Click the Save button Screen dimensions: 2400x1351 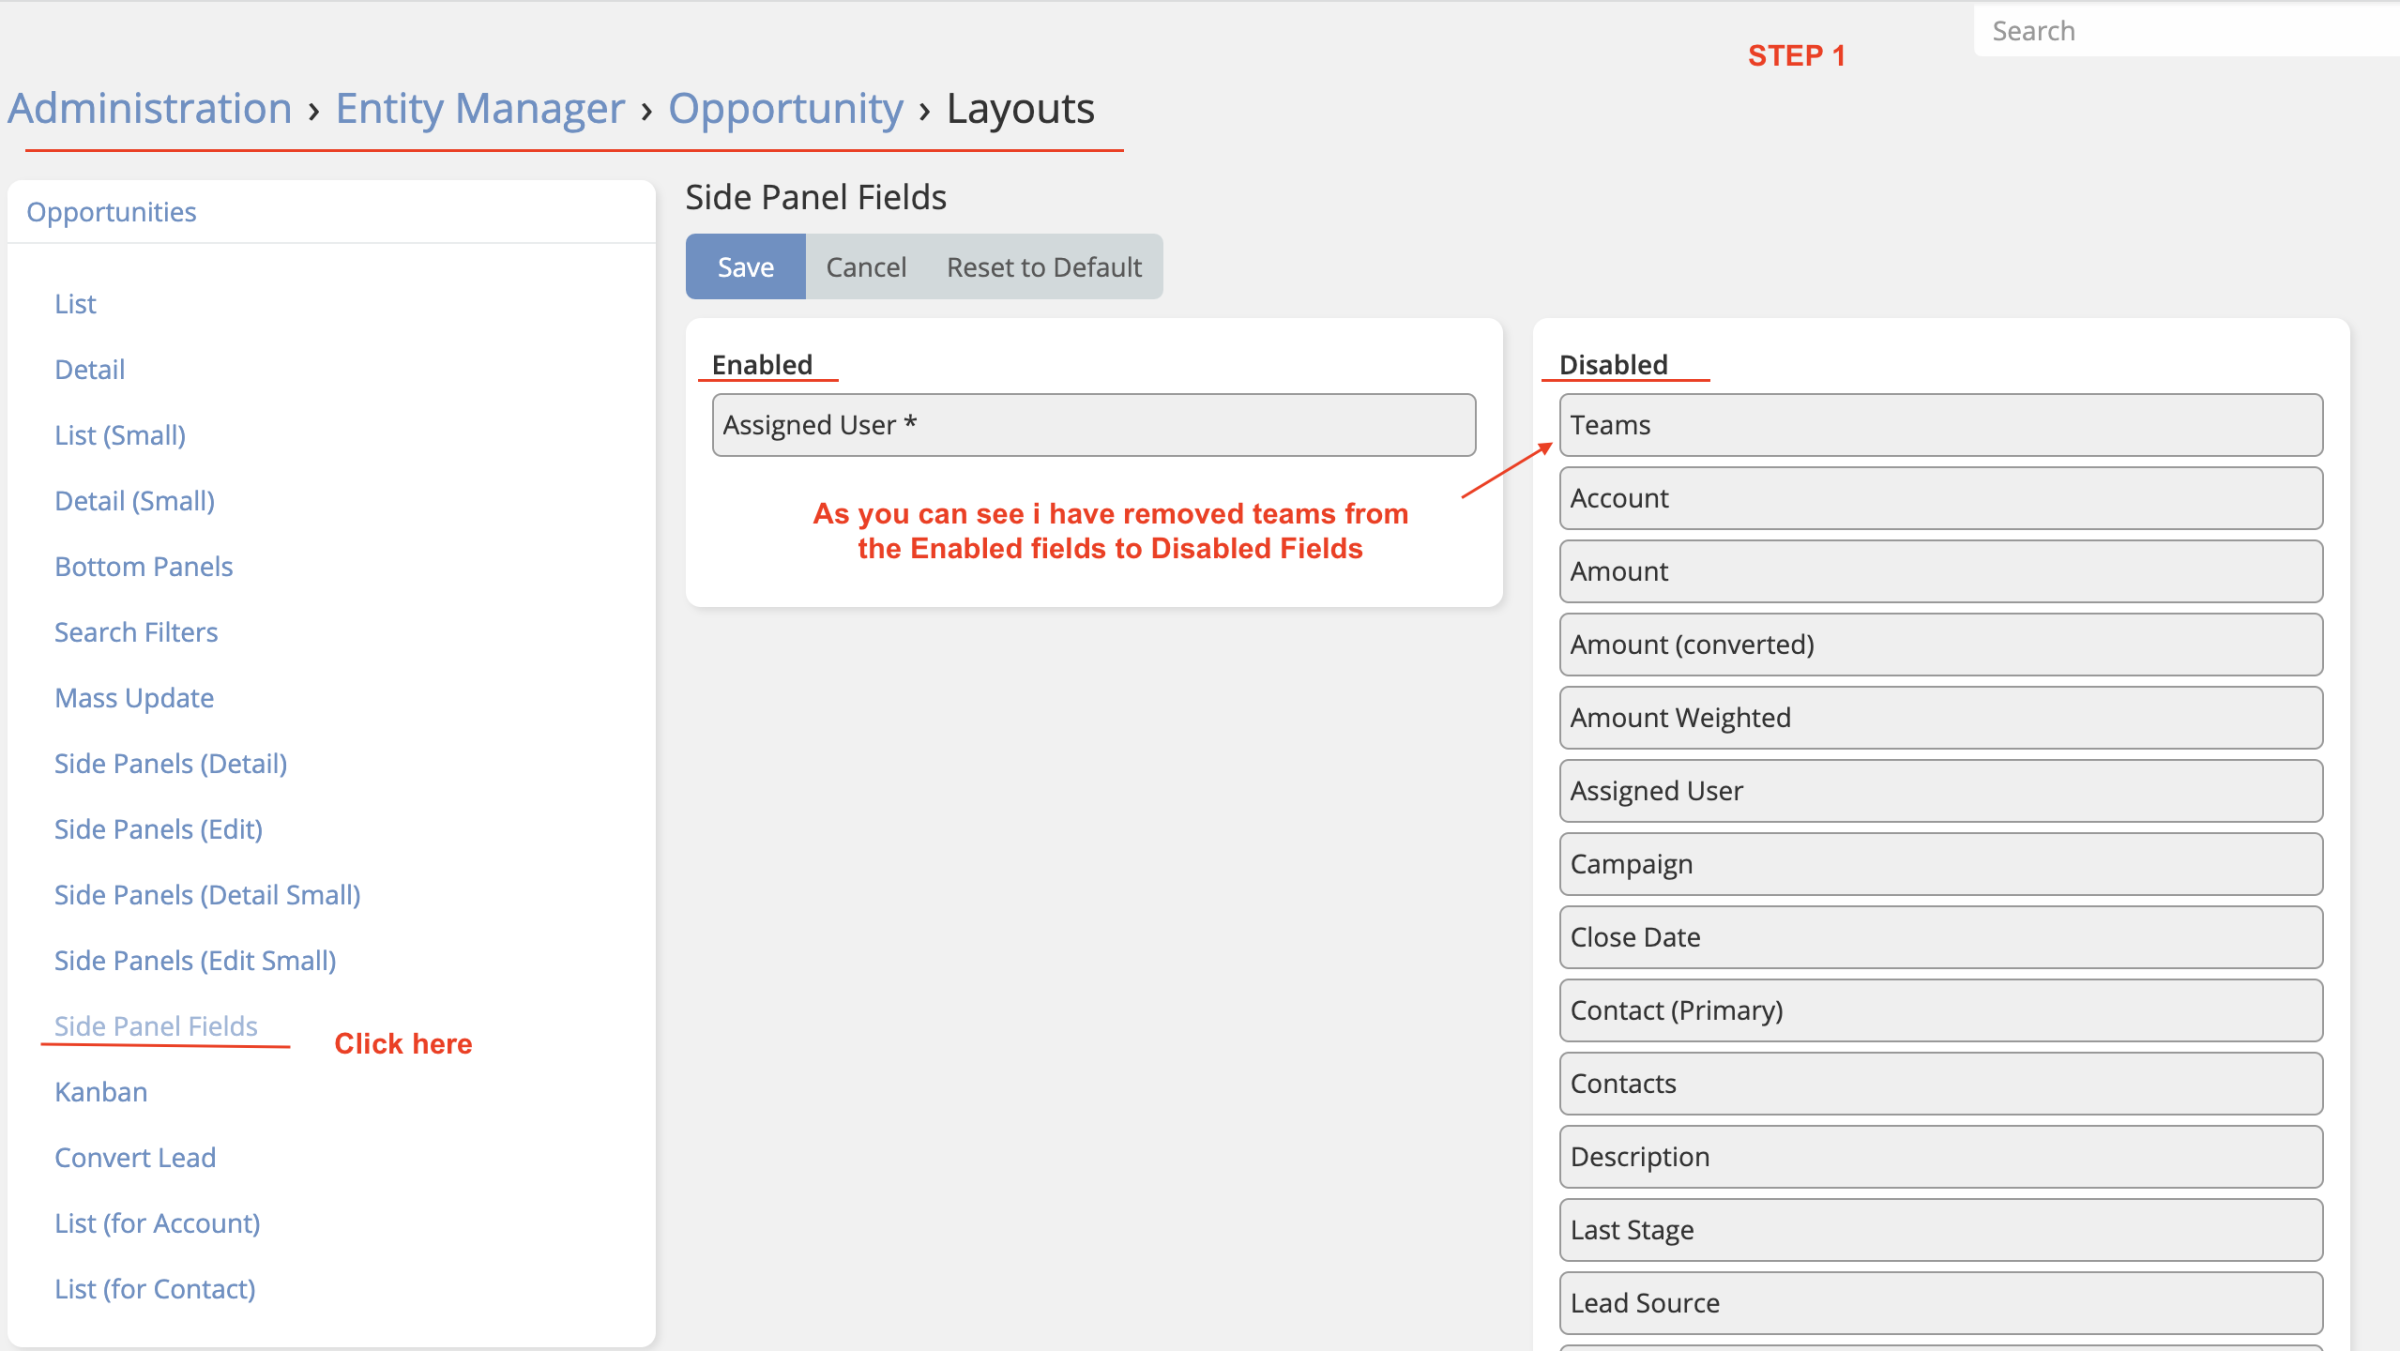745,267
